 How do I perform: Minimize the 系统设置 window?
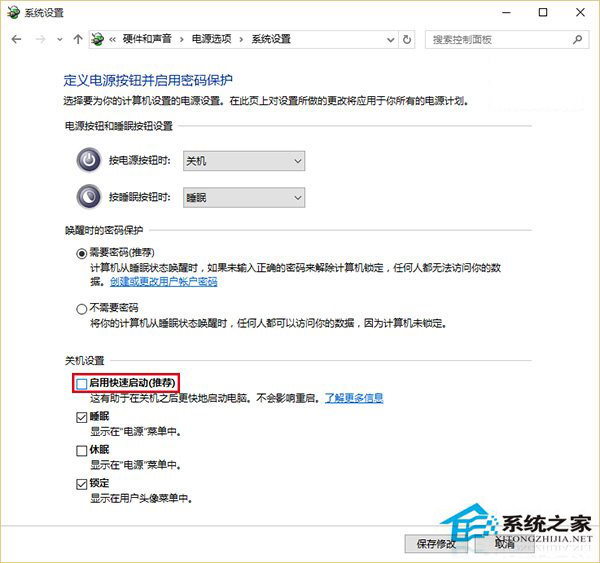507,13
